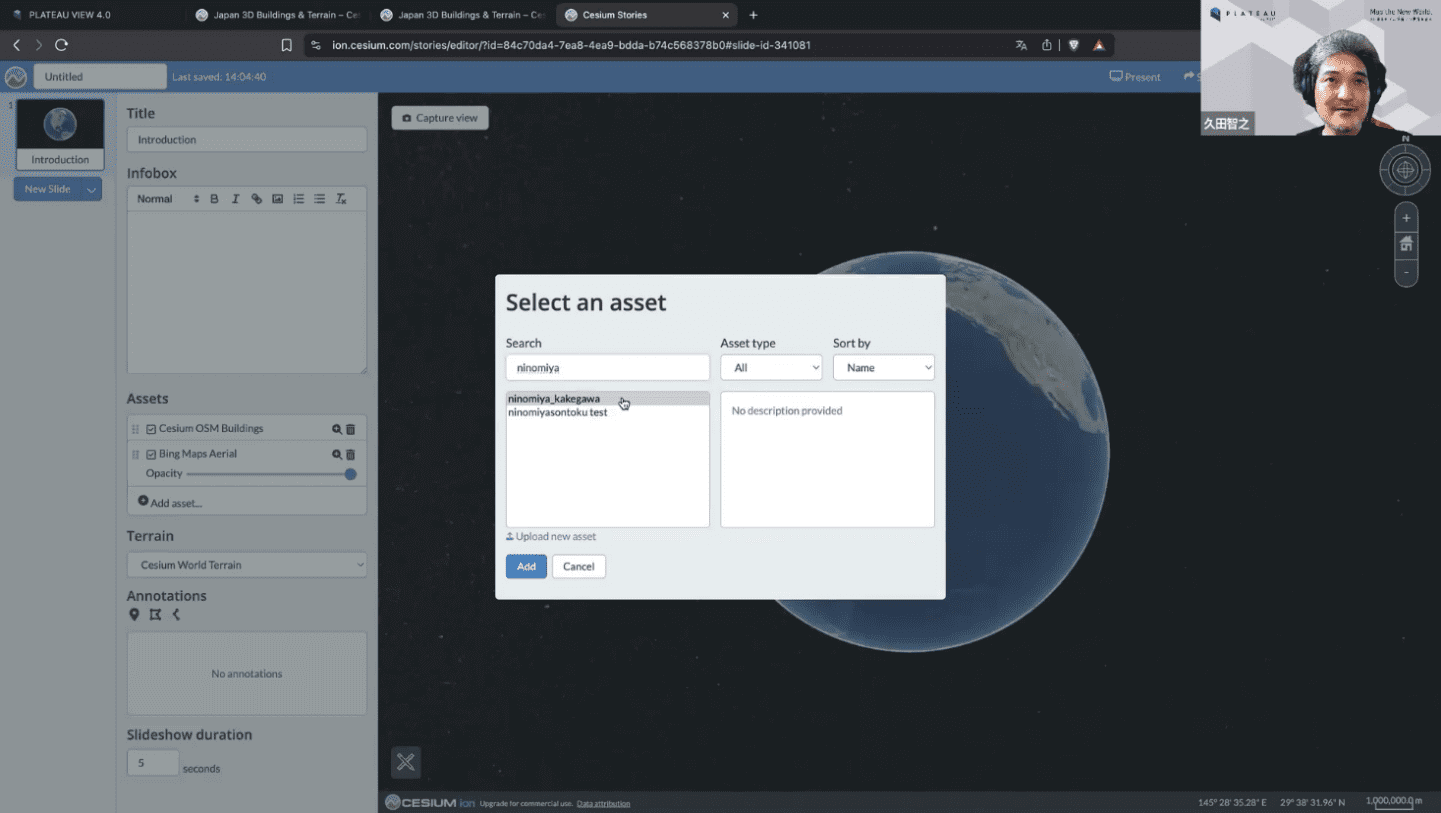Open the Sort by Name dropdown

click(x=883, y=368)
